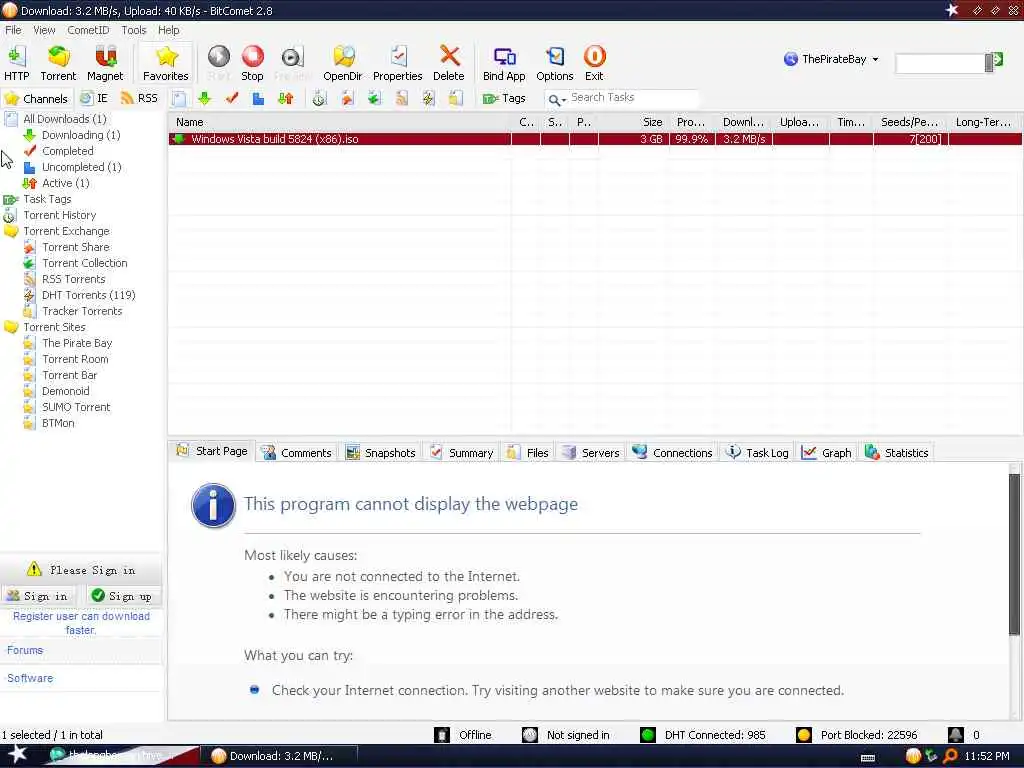
Task: Open a torrent file via Torrent icon
Action: coord(58,63)
